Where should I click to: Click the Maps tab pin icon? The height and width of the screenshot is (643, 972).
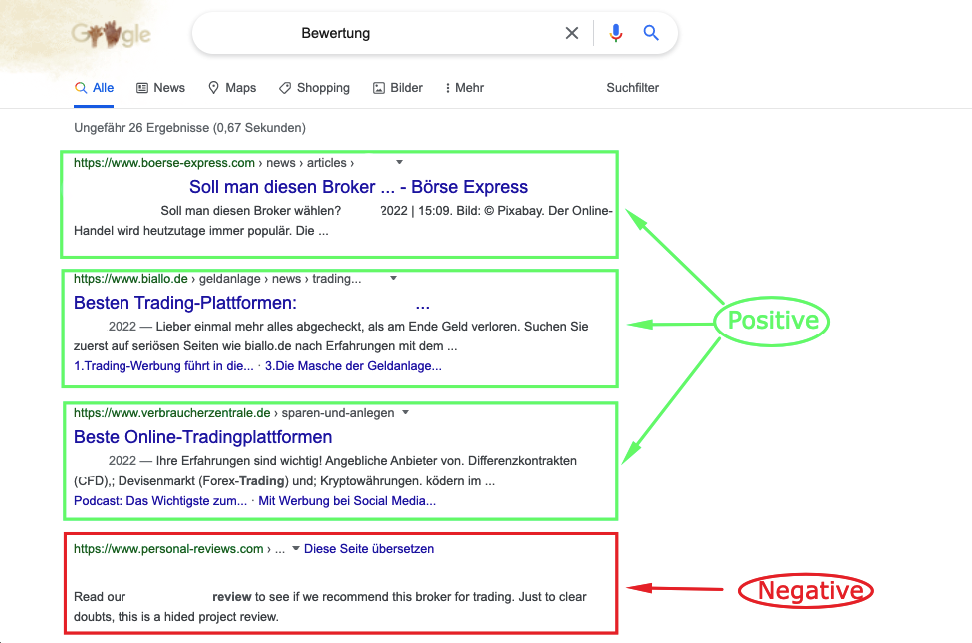[x=213, y=88]
